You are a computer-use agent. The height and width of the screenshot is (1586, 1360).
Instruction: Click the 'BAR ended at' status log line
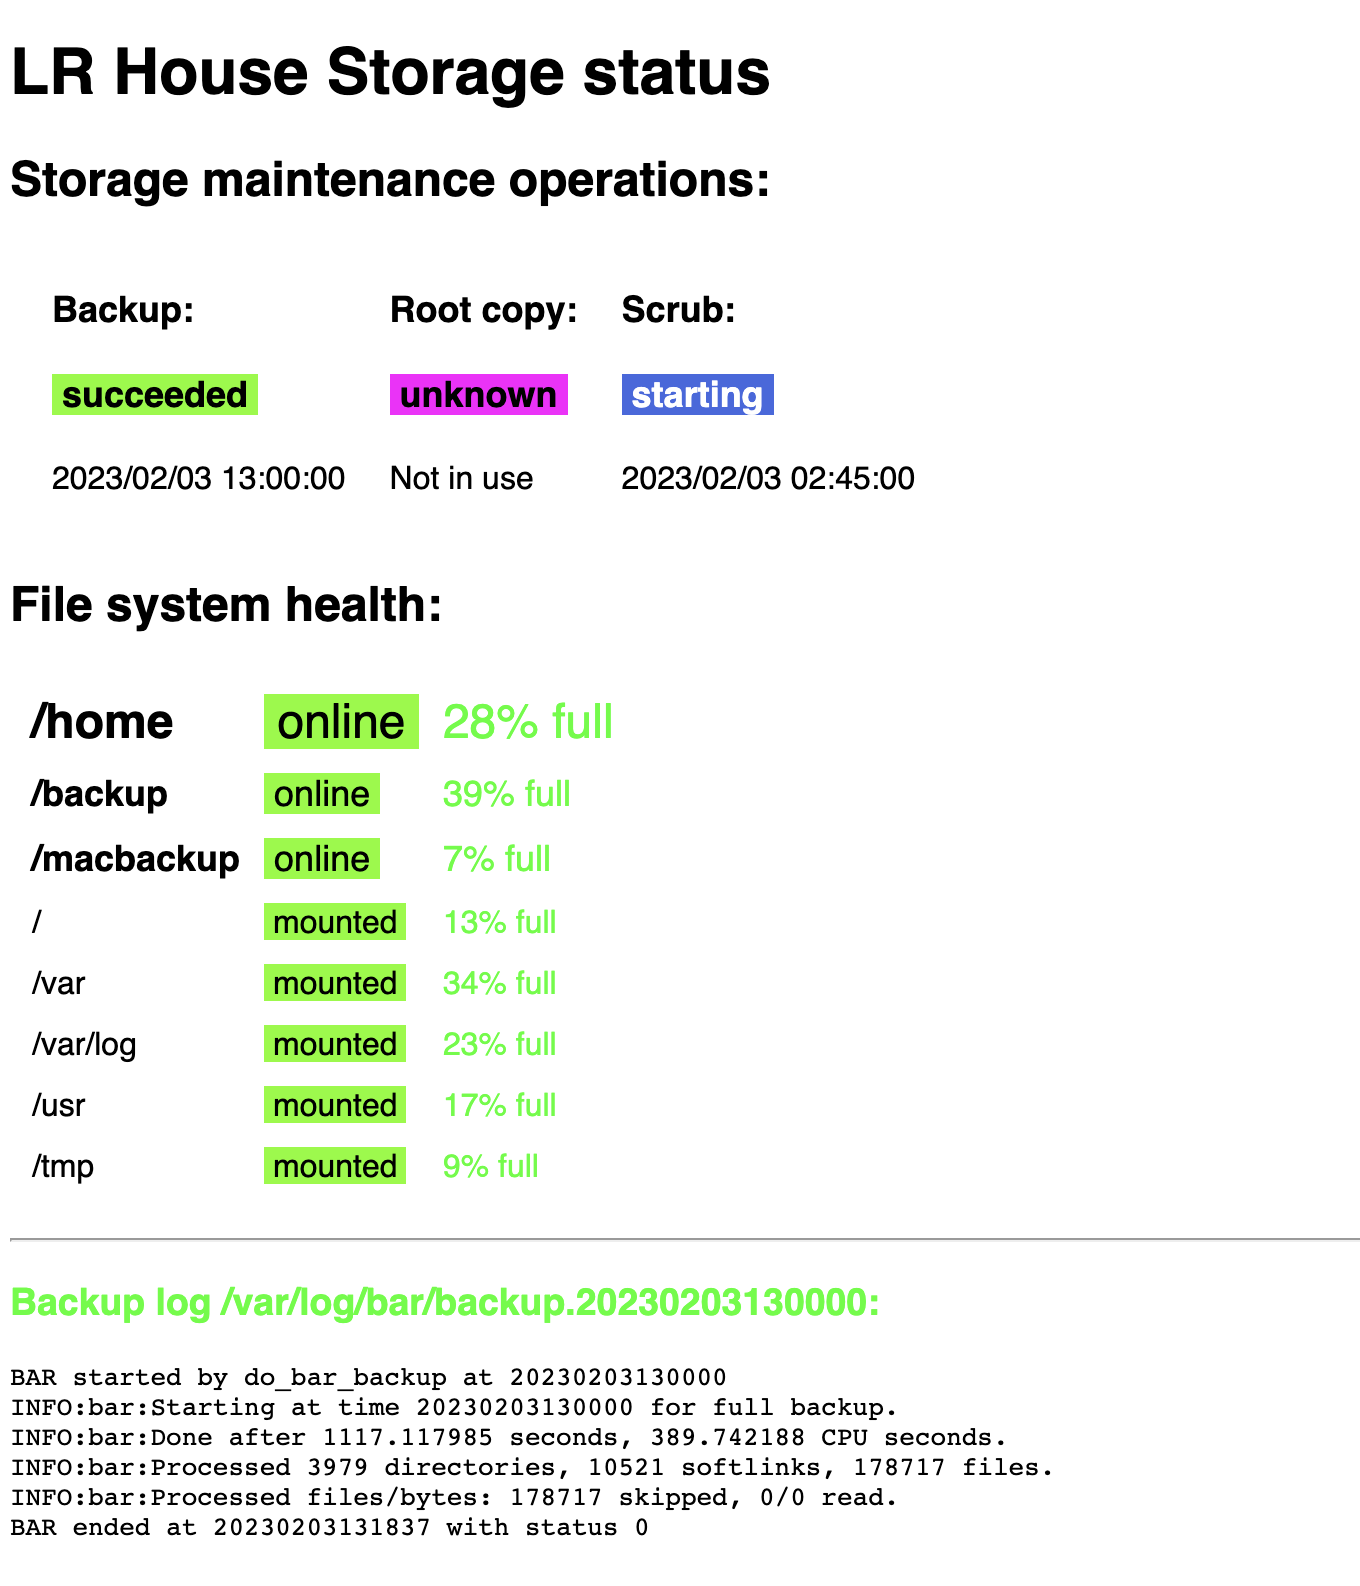(x=329, y=1527)
